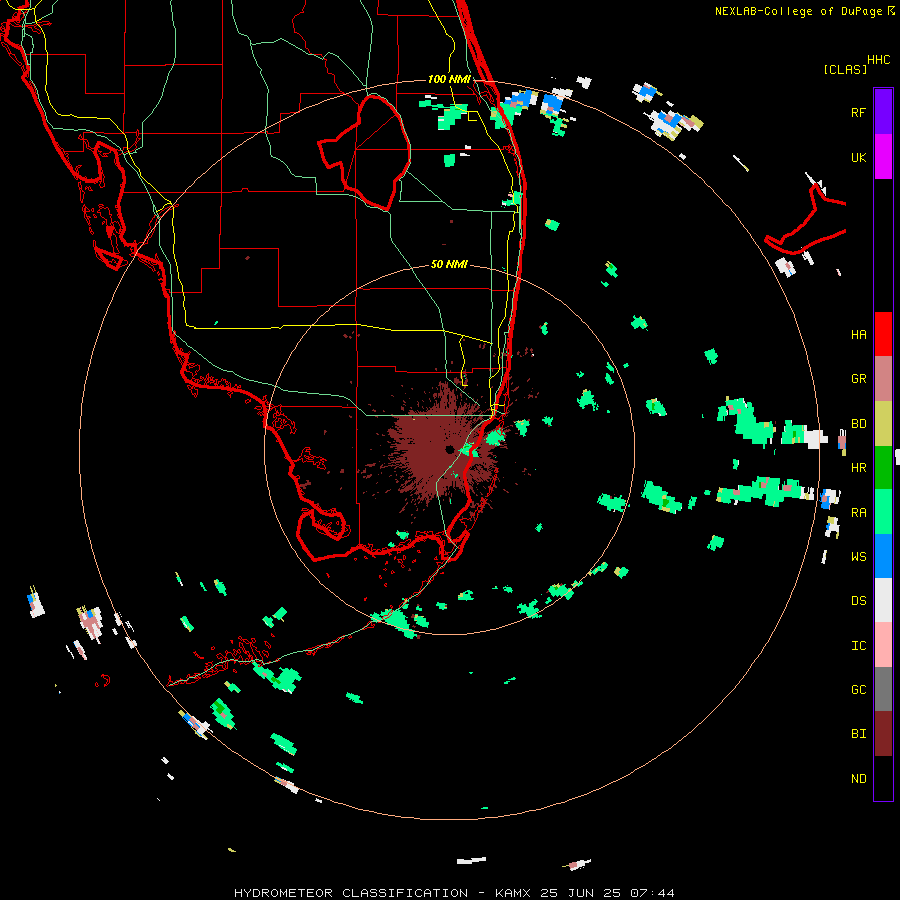The height and width of the screenshot is (900, 900).
Task: Click the HHC product label
Action: click(879, 60)
